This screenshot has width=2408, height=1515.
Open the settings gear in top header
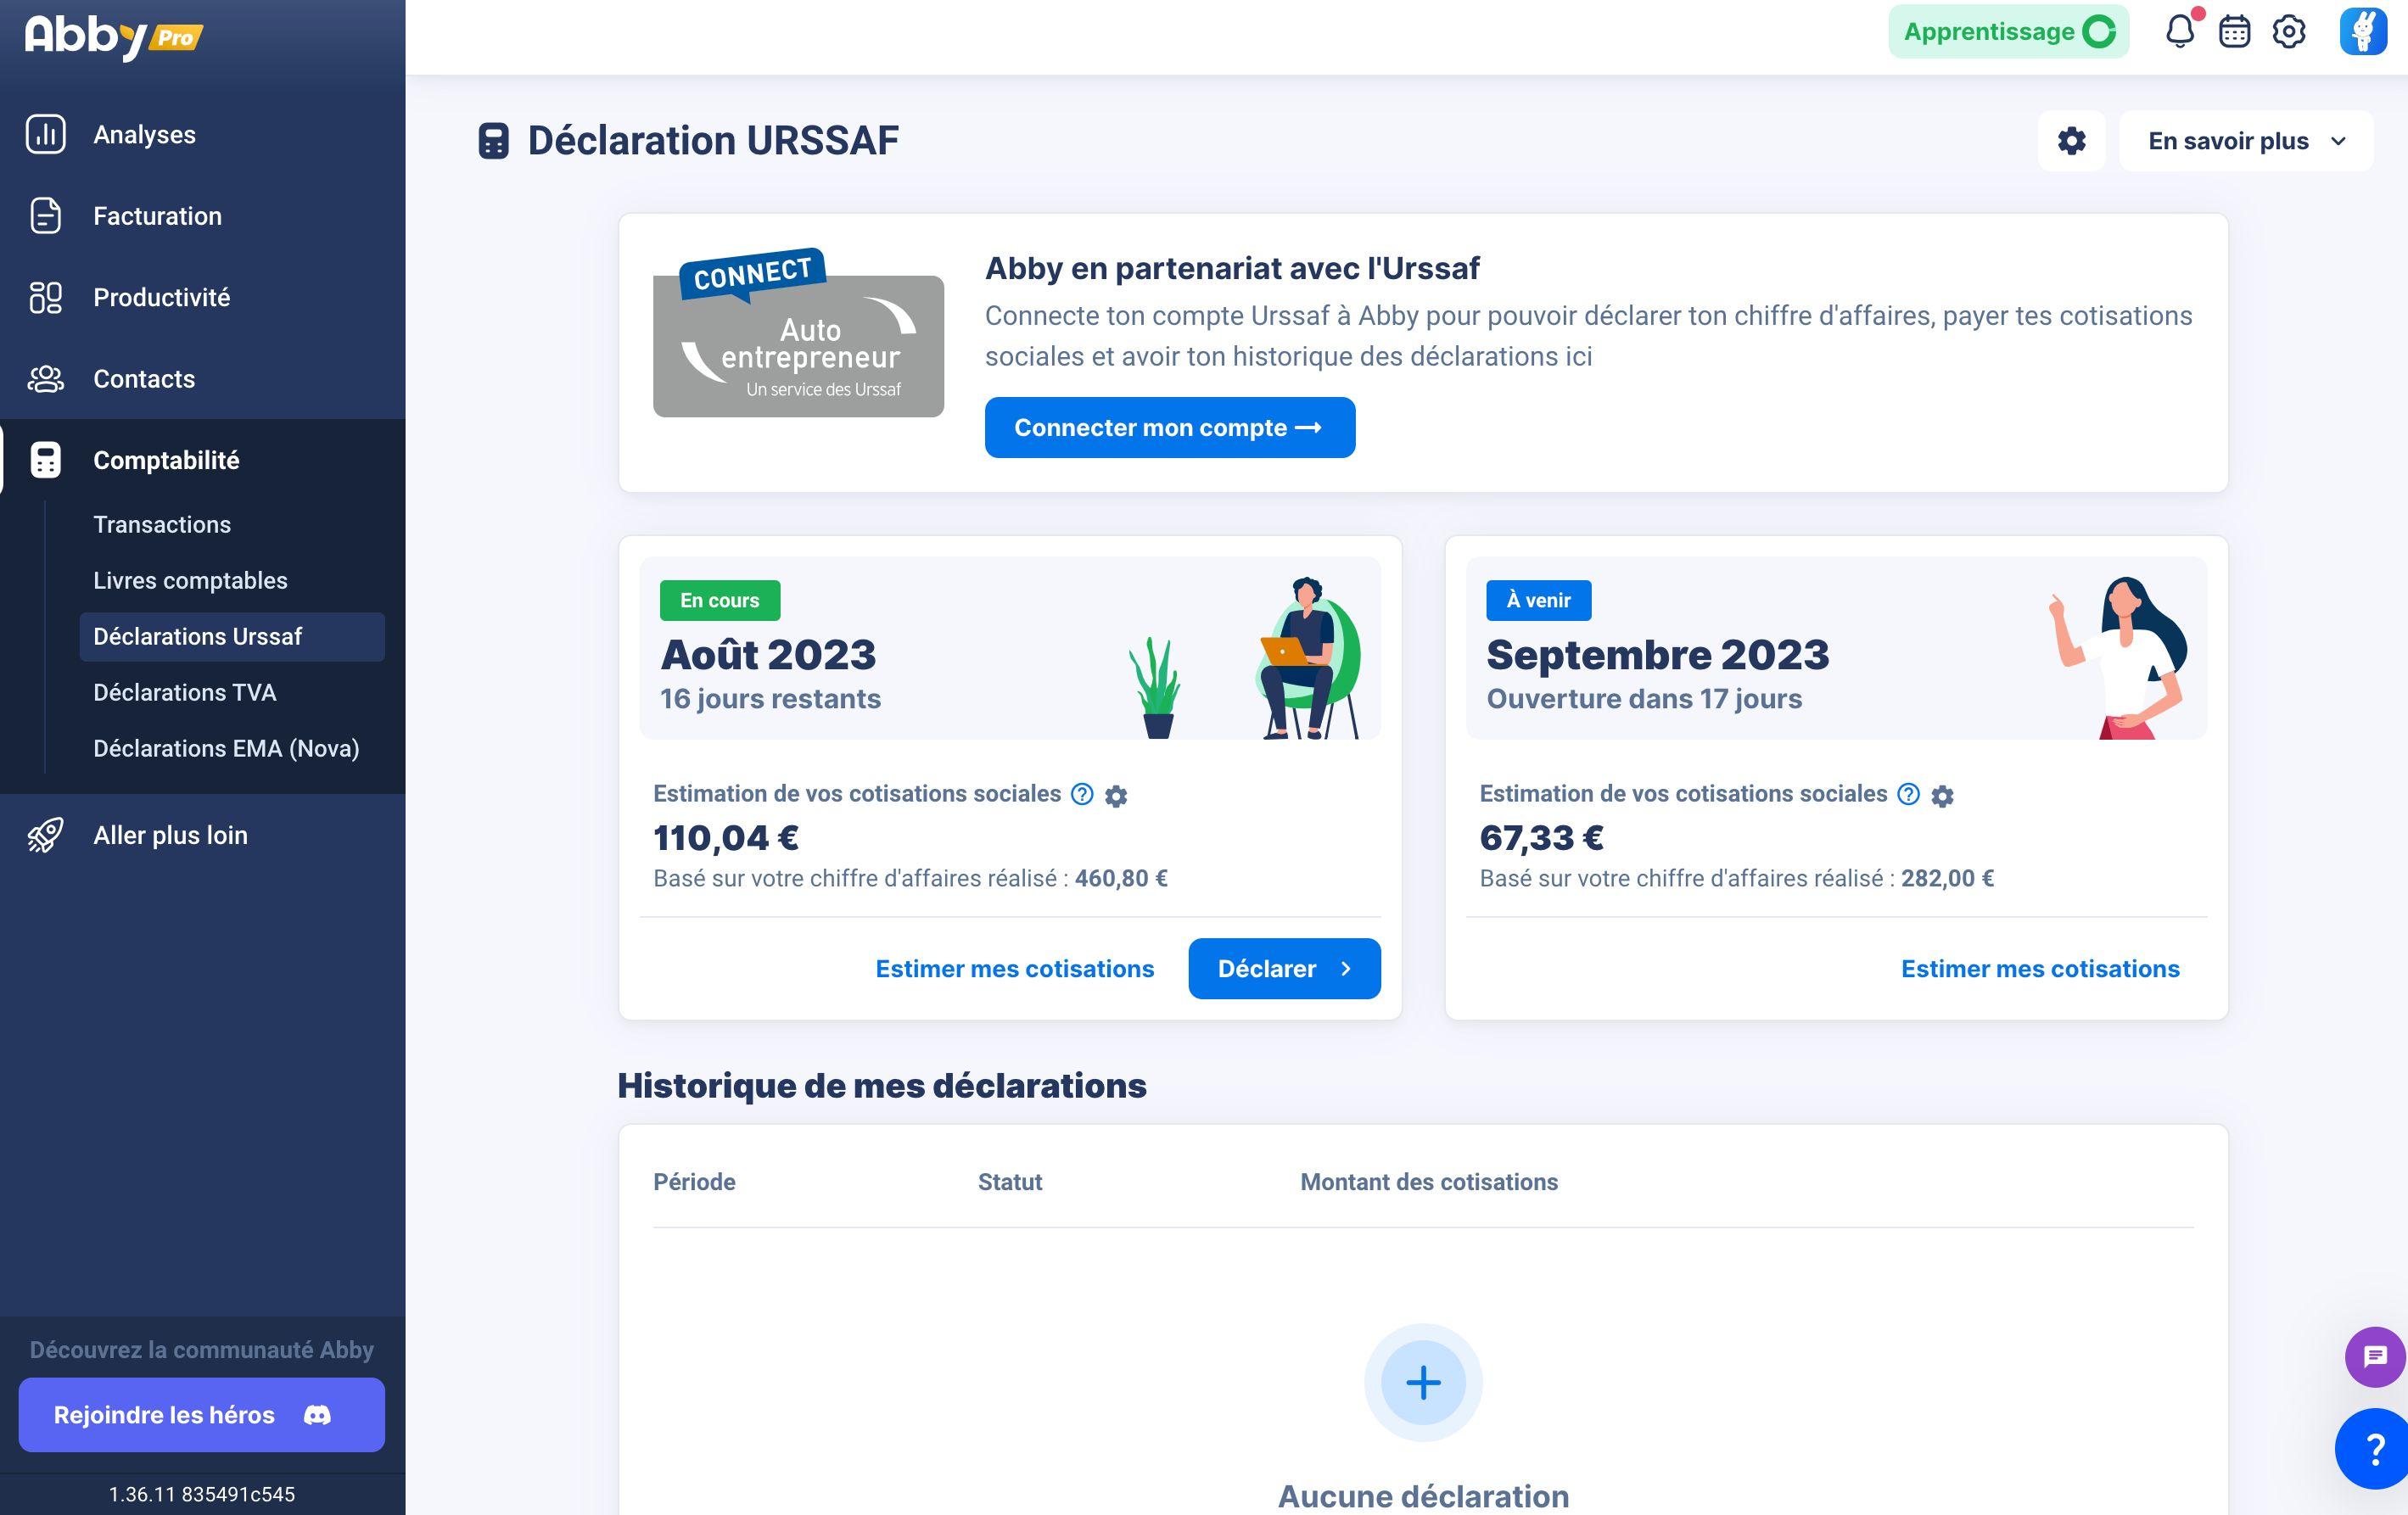[2289, 32]
